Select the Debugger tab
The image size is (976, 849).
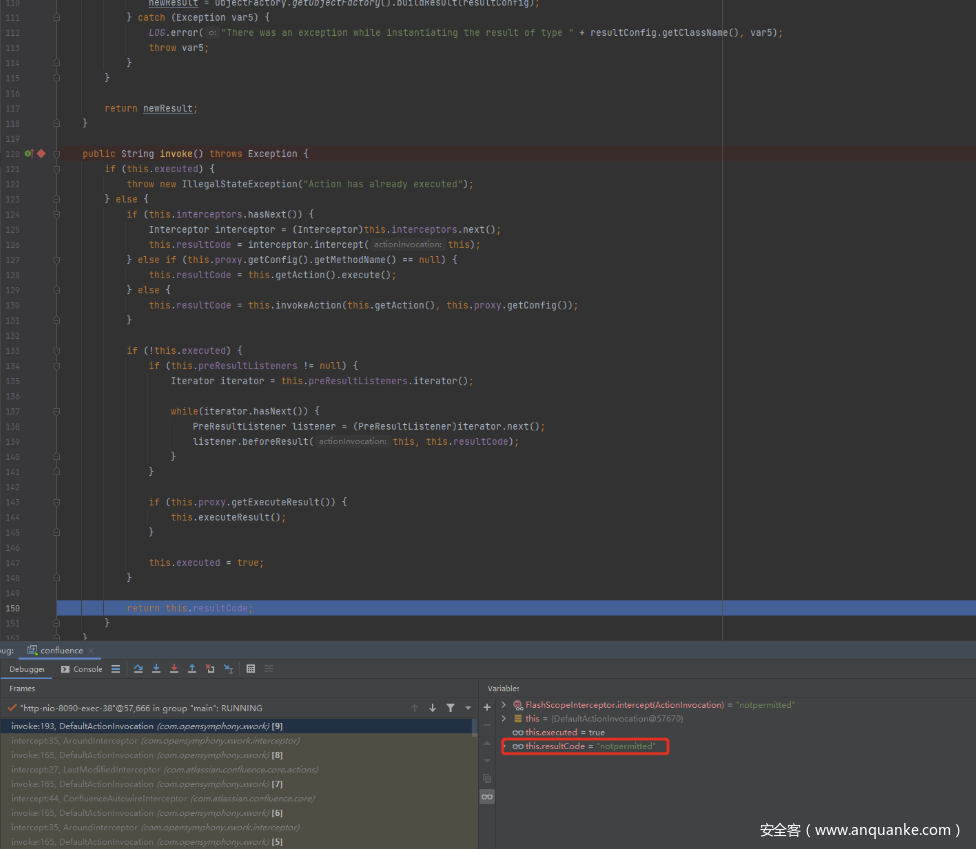[x=27, y=669]
